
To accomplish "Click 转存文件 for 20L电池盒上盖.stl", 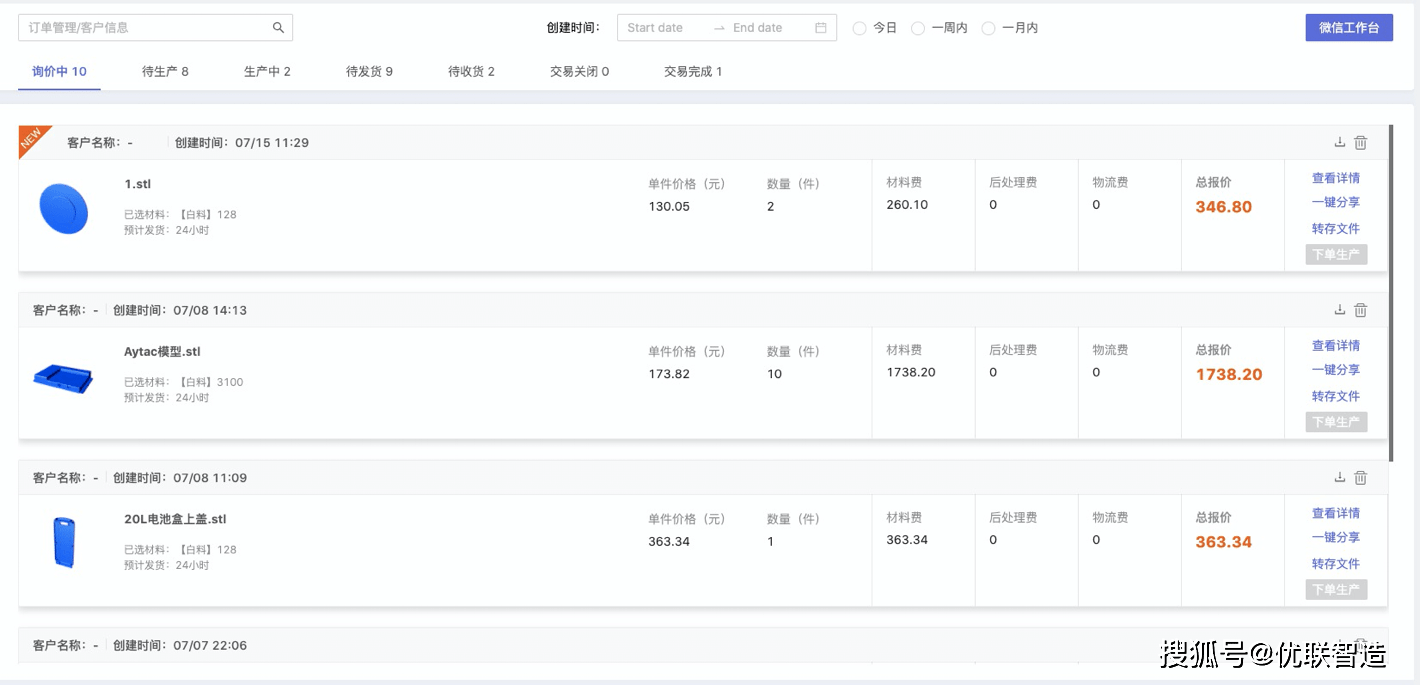I will click(x=1336, y=564).
